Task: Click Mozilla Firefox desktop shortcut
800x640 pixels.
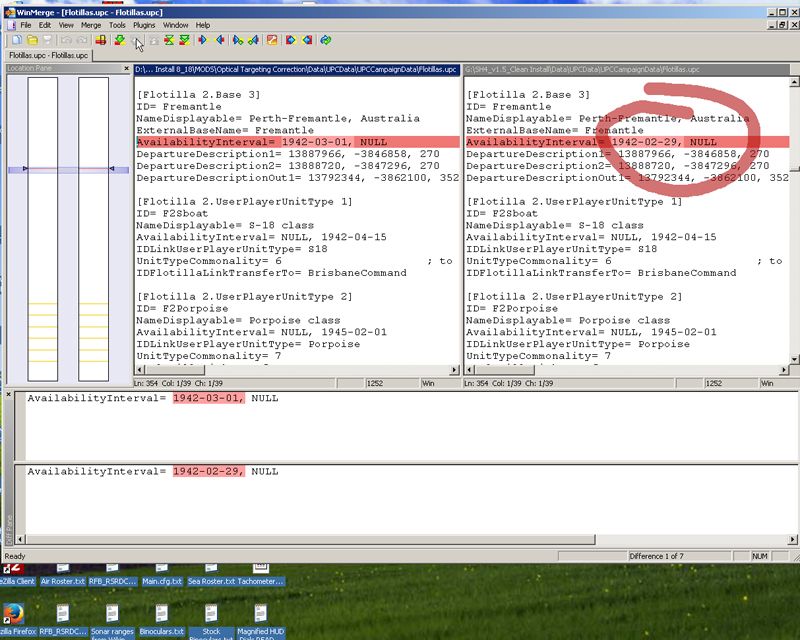Action: click(x=15, y=620)
